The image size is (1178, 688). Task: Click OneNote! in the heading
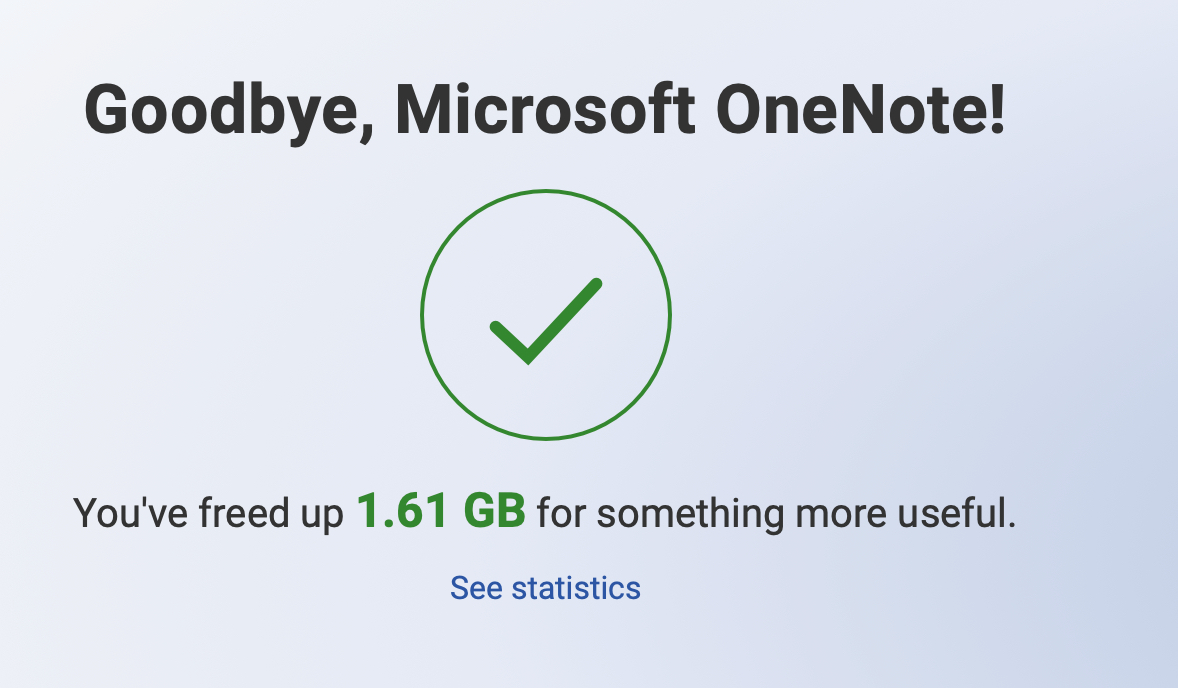pyautogui.click(x=850, y=108)
